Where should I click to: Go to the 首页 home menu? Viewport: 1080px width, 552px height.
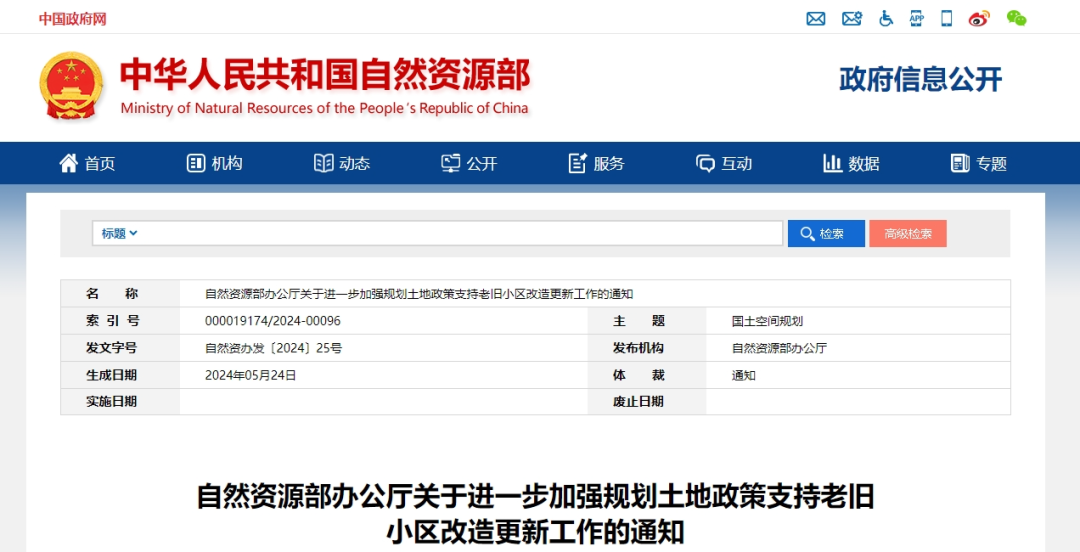click(87, 163)
